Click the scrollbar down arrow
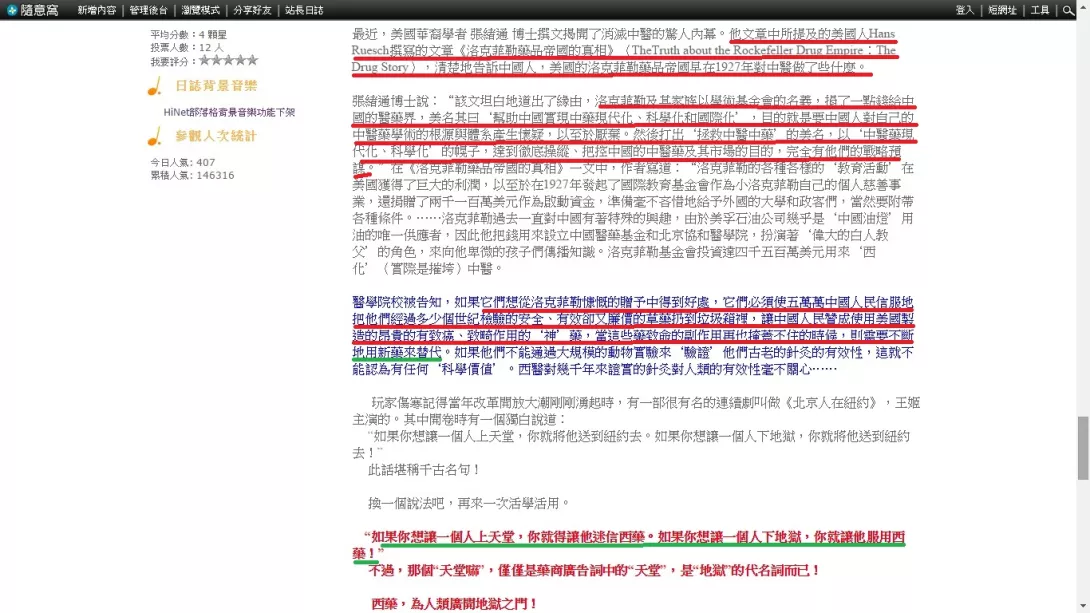 click(x=1083, y=607)
